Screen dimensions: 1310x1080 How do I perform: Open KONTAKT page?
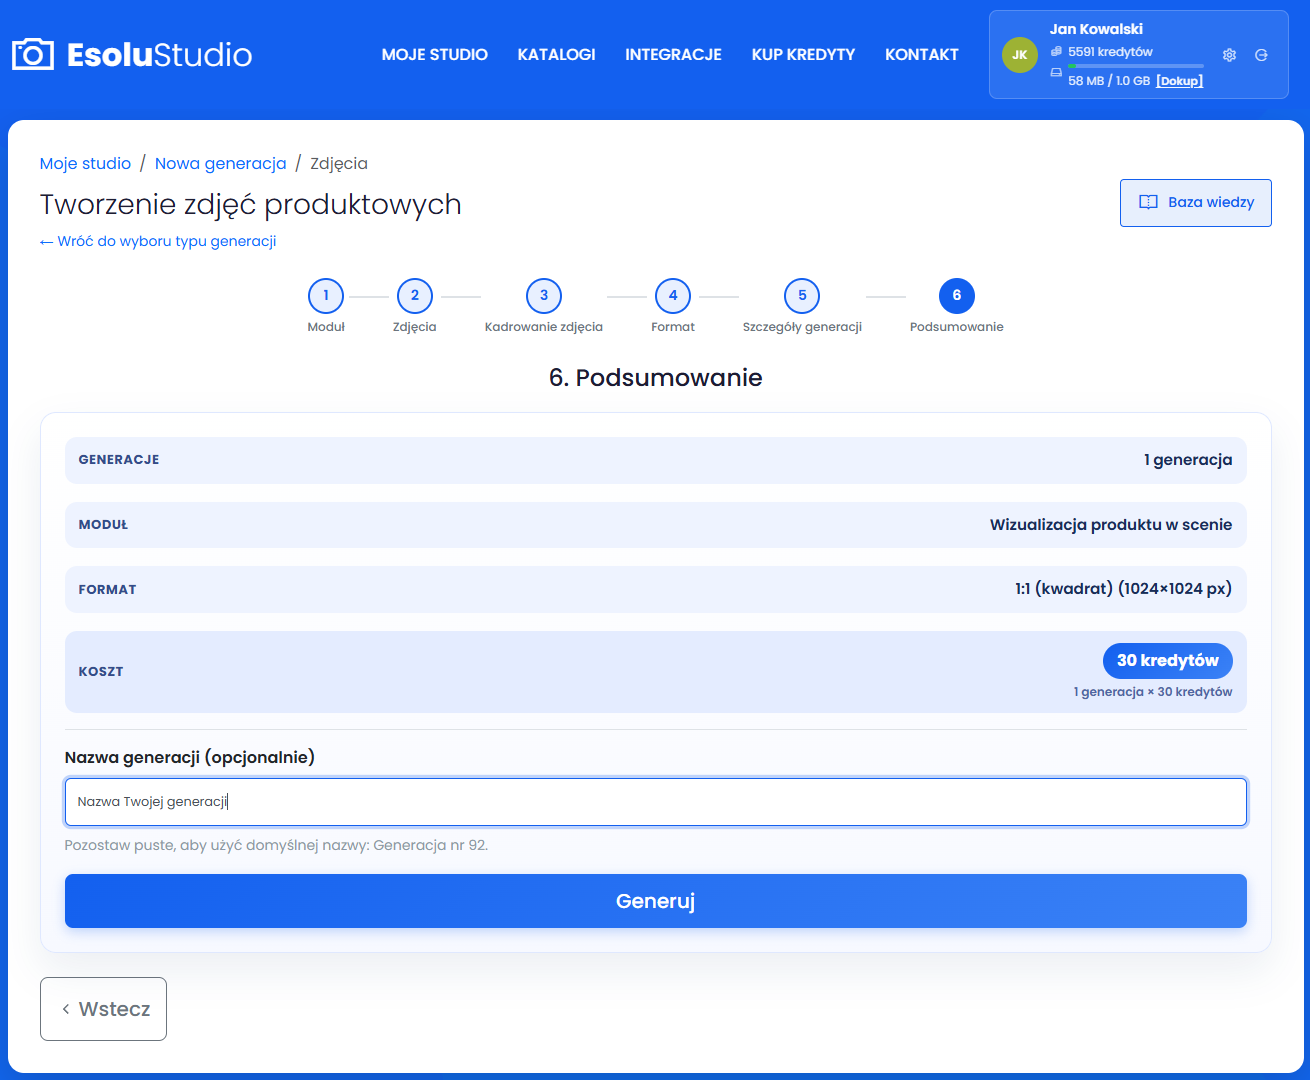(x=922, y=55)
